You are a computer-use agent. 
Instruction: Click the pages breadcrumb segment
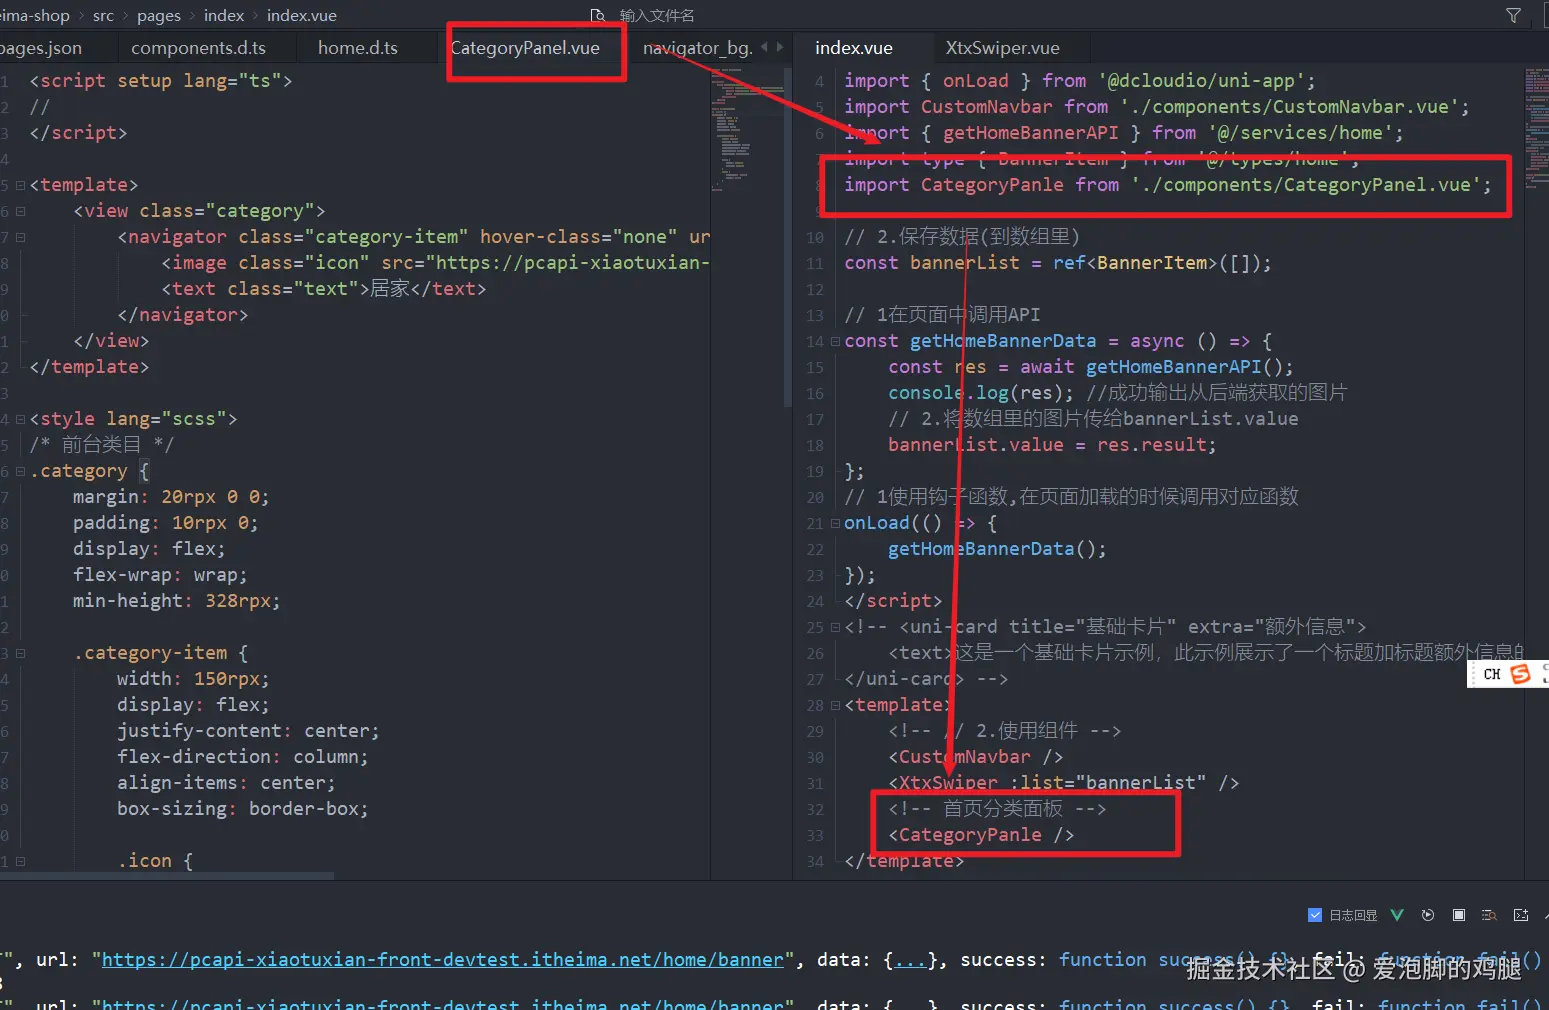coord(159,16)
